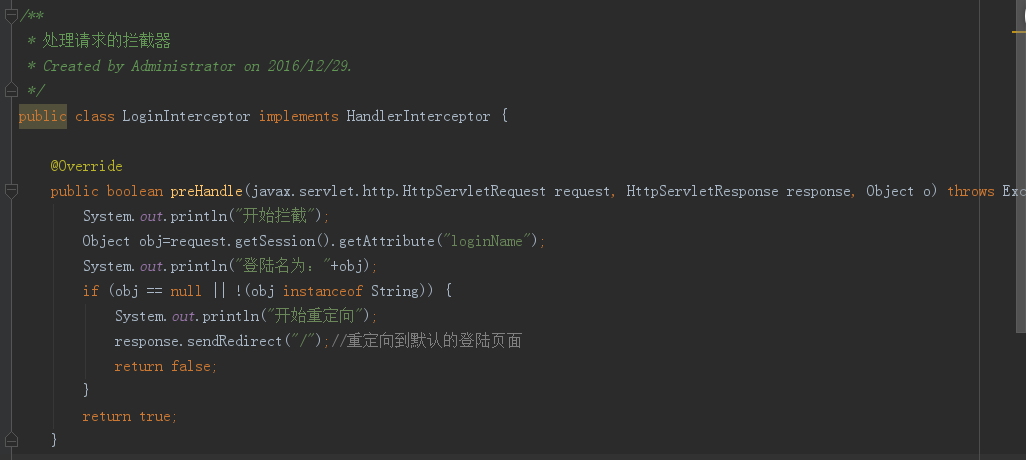The width and height of the screenshot is (1026, 460).
Task: Click the return false statement
Action: 166,366
